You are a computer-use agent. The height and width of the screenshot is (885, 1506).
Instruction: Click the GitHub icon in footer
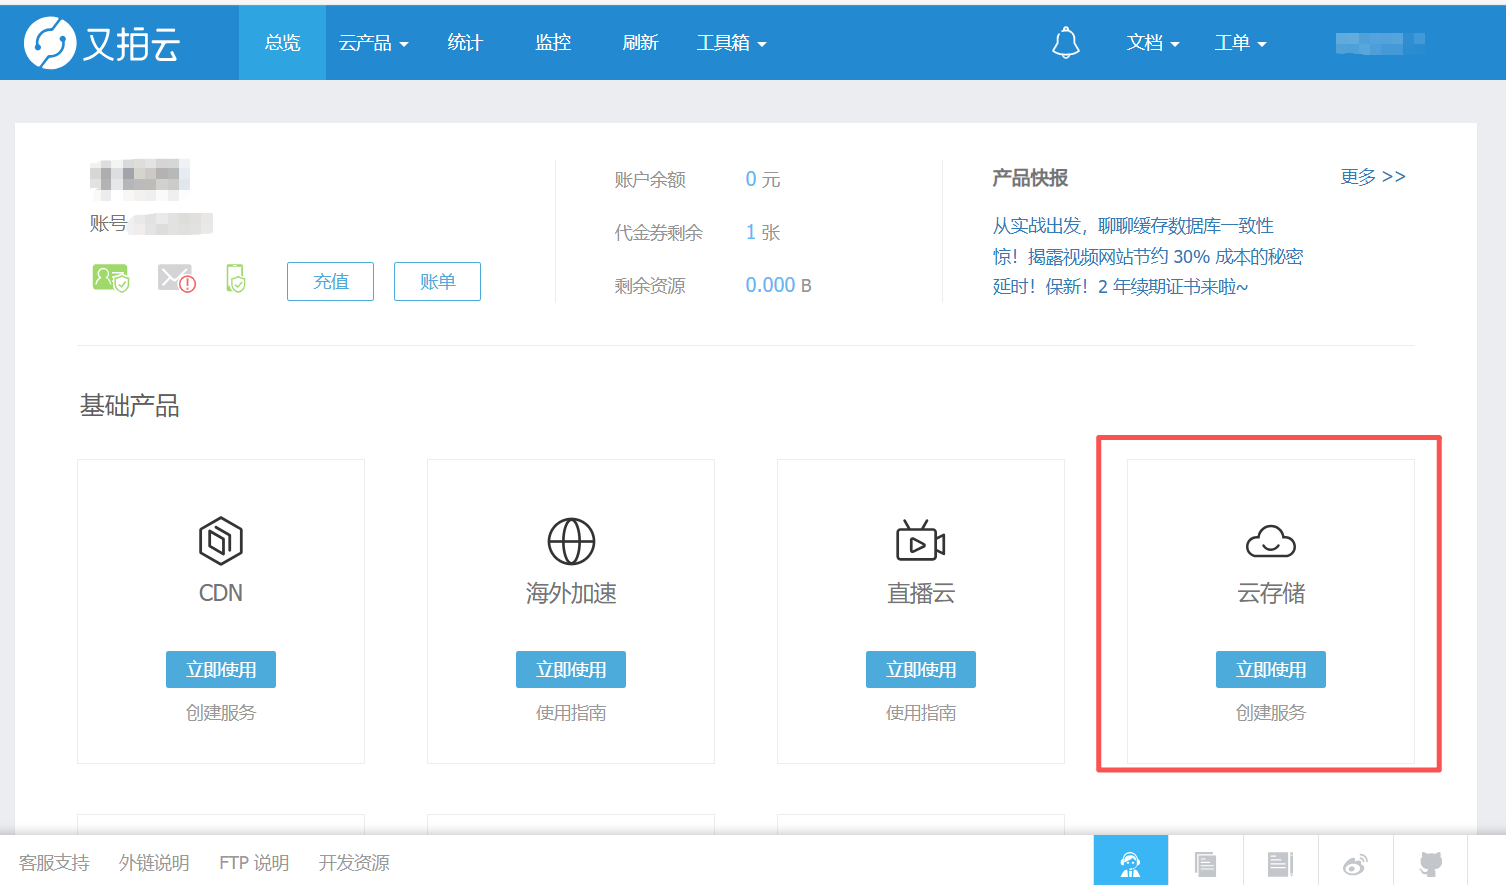point(1431,863)
